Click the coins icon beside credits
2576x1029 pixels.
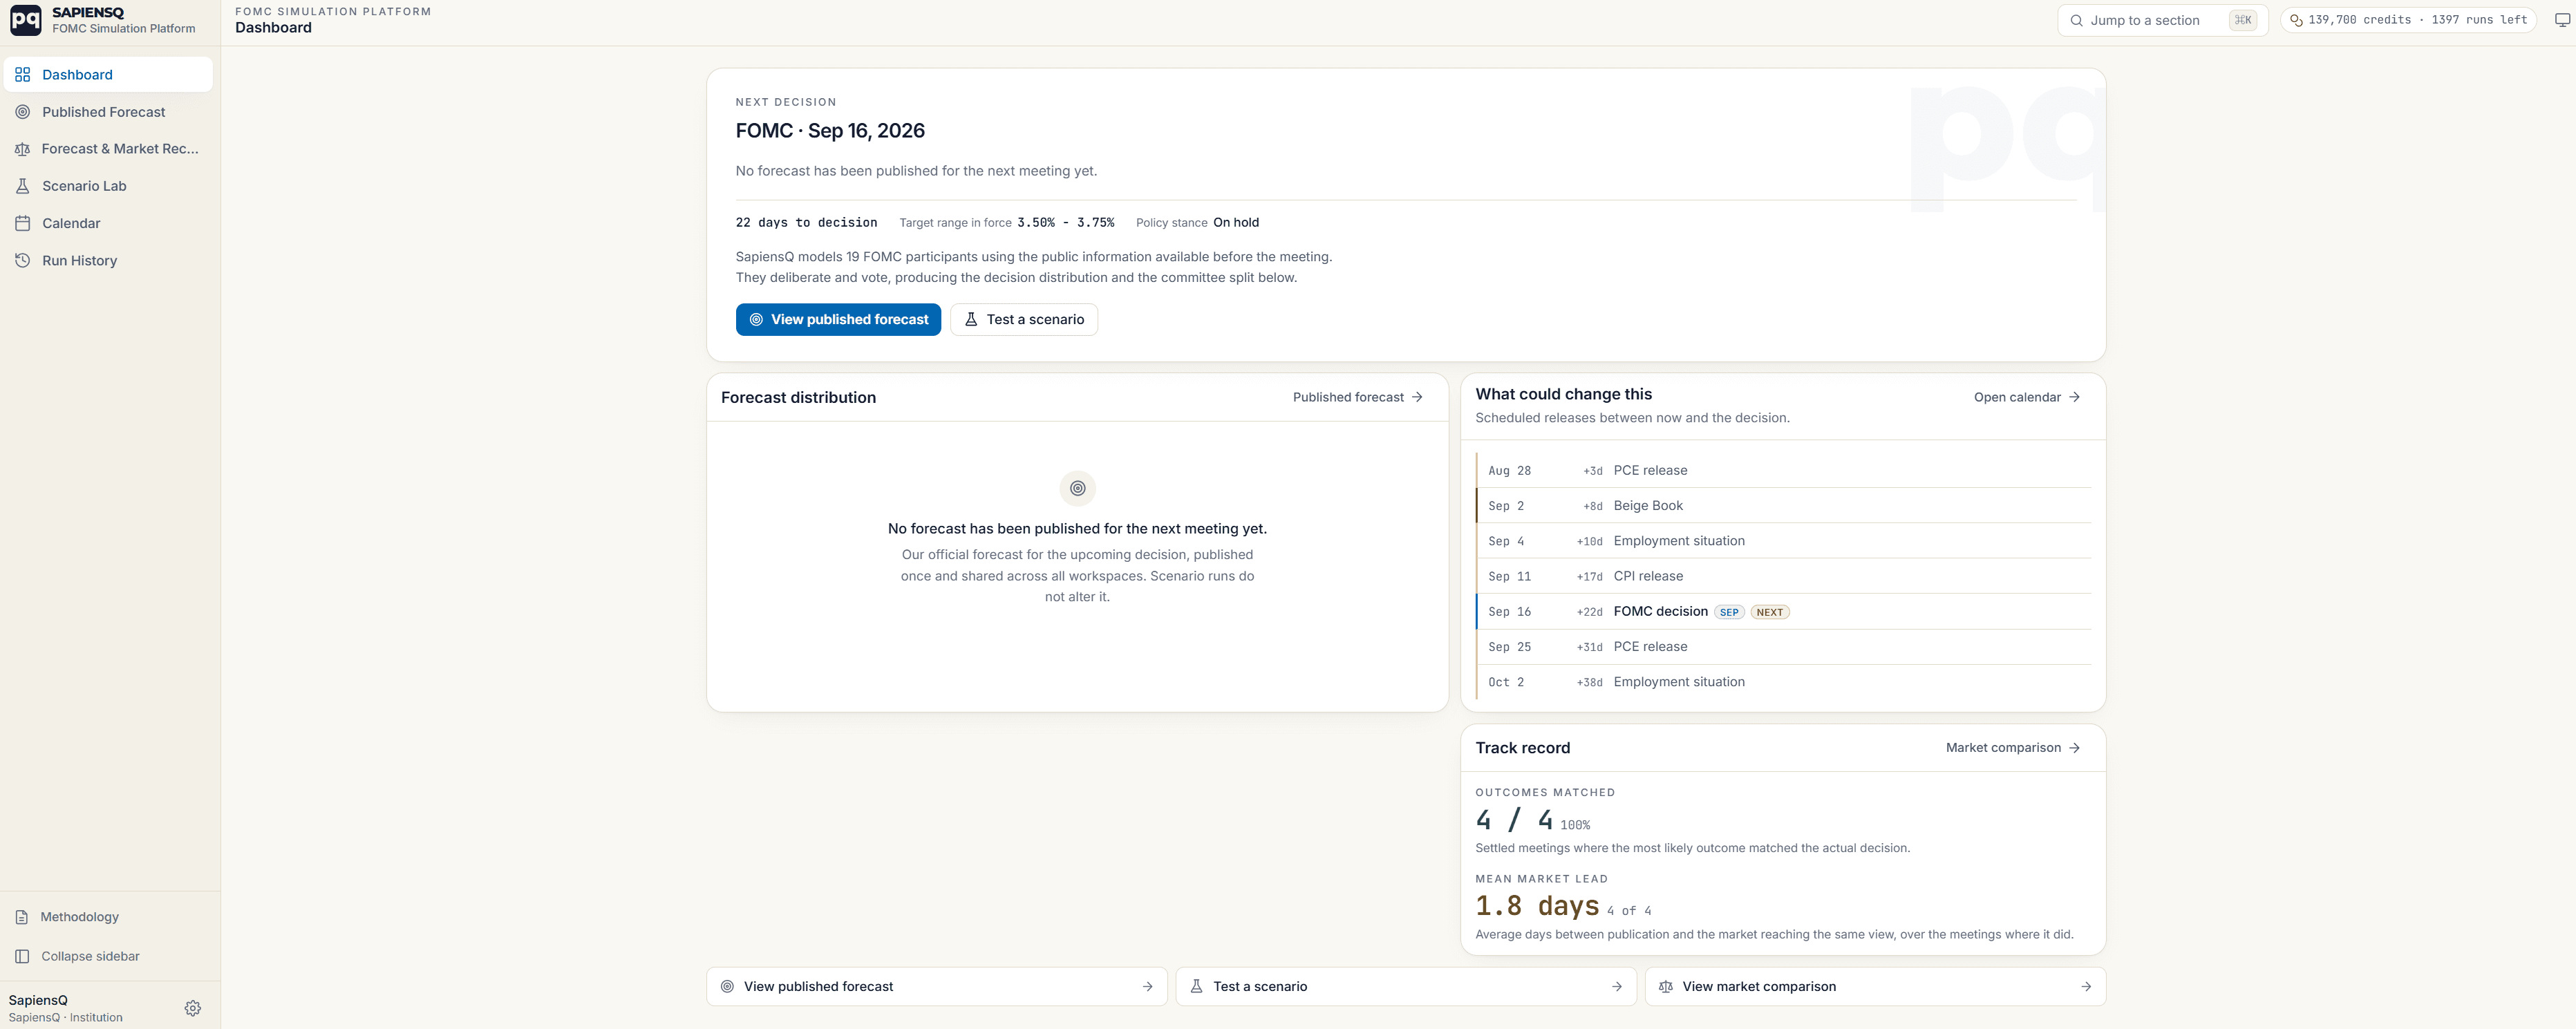pos(2296,20)
